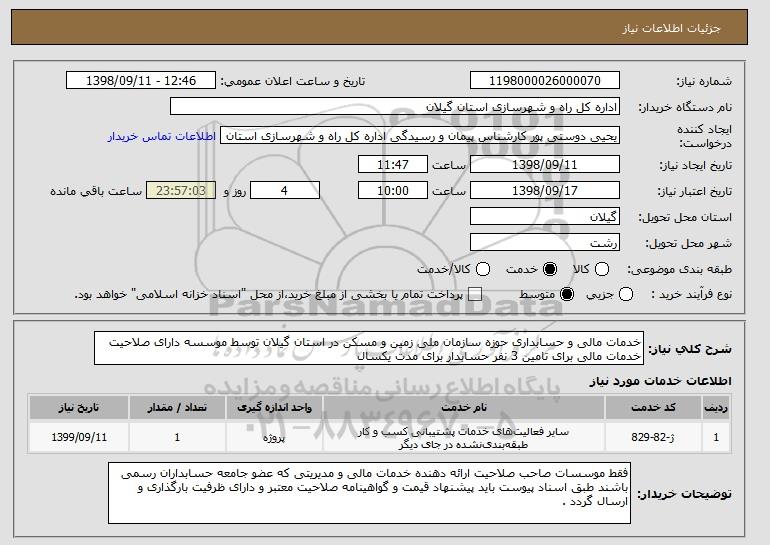Click the شرح کلی نیاز description box

pyautogui.click(x=369, y=349)
